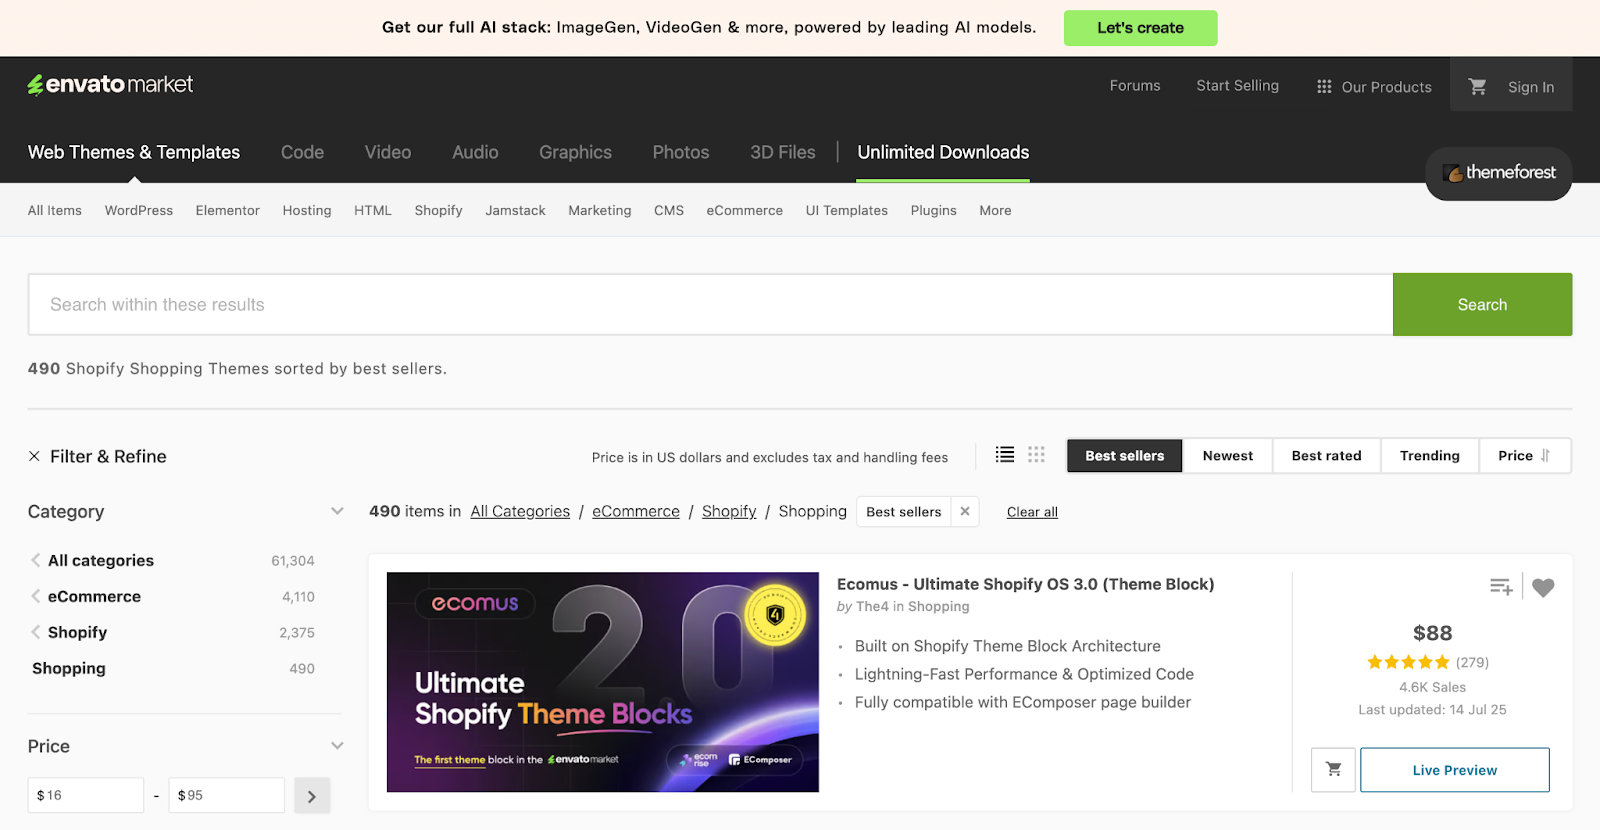This screenshot has height=830, width=1600.
Task: Sort results by Newest
Action: point(1228,456)
